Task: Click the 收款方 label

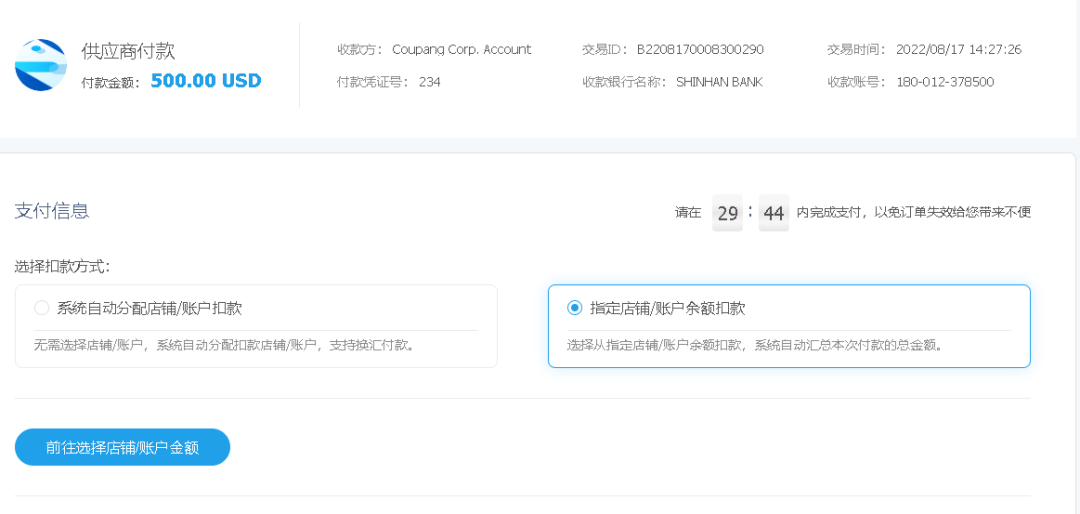Action: click(x=360, y=50)
